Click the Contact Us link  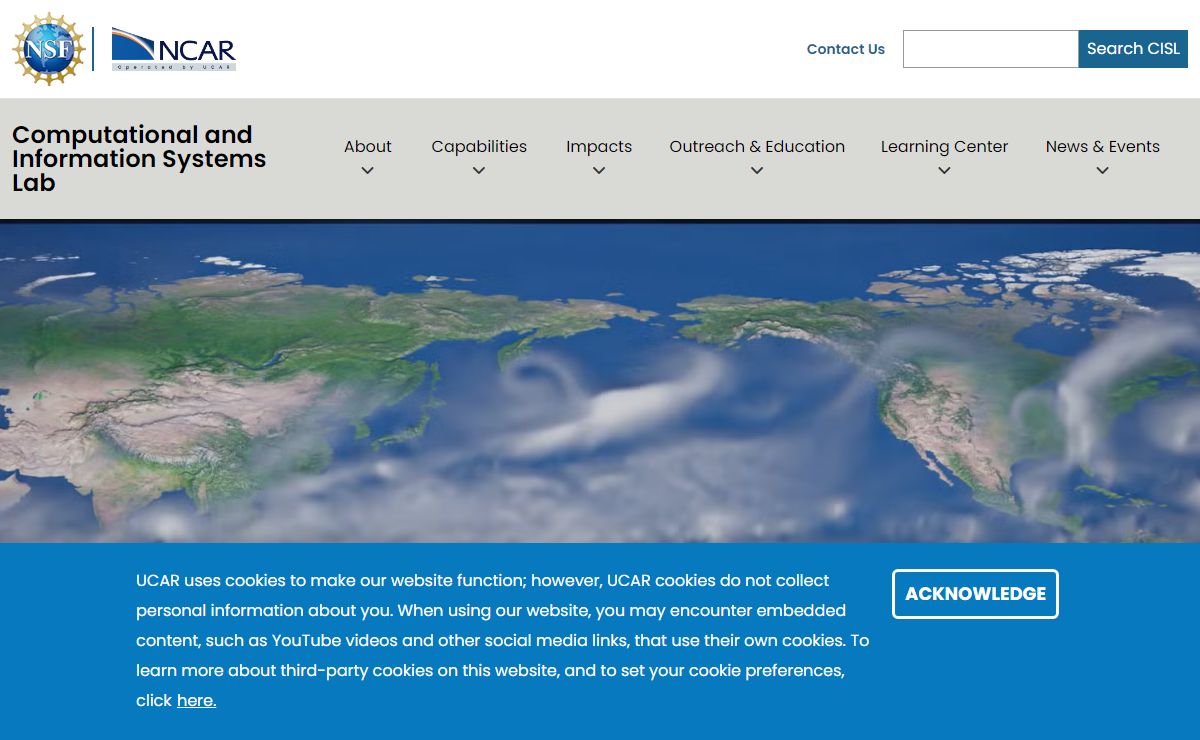pyautogui.click(x=846, y=49)
